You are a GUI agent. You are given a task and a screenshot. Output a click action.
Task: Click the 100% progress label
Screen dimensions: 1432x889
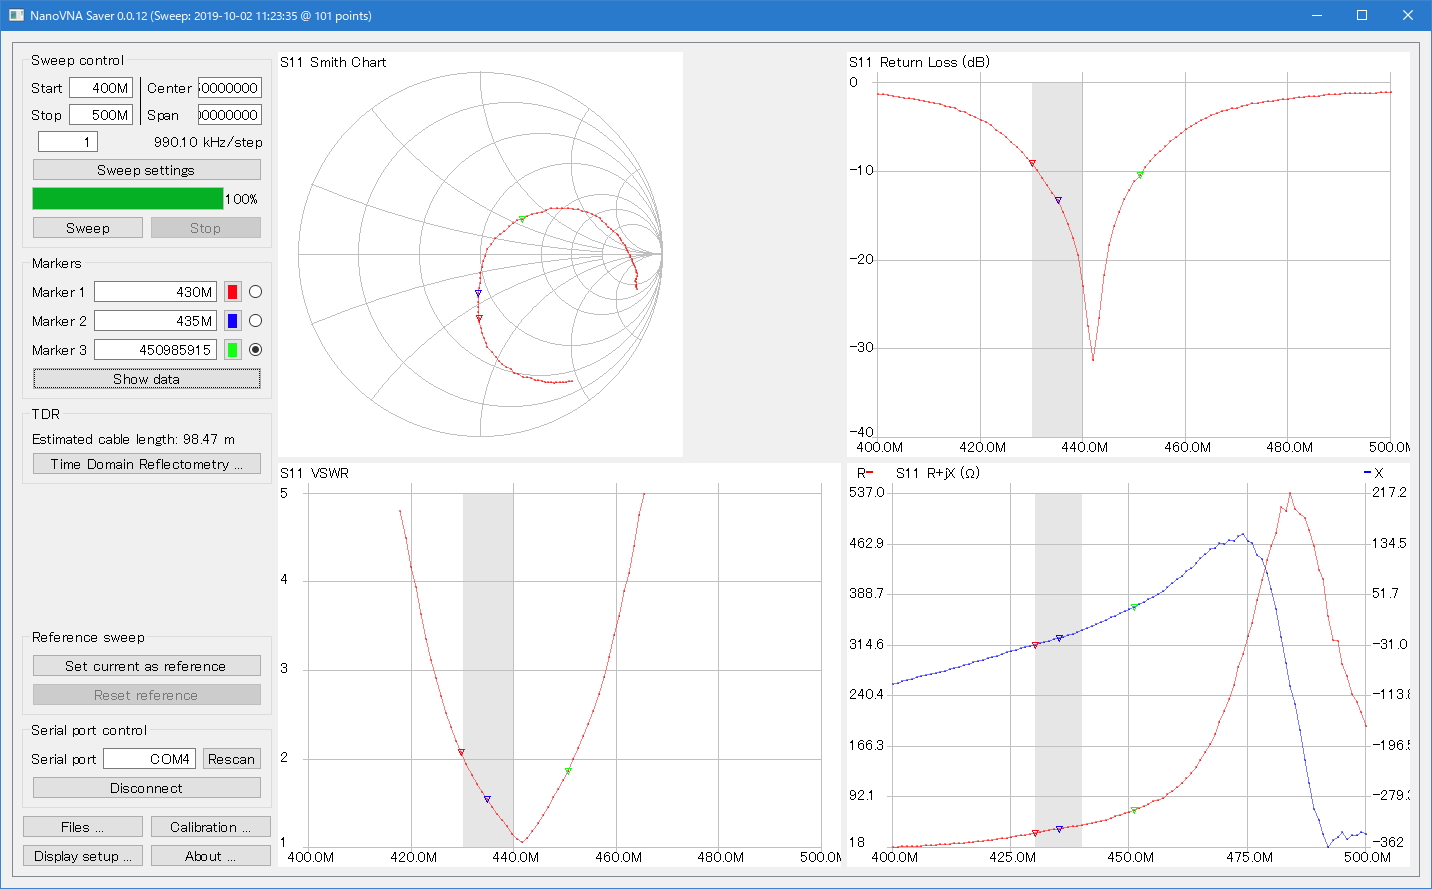click(x=241, y=199)
